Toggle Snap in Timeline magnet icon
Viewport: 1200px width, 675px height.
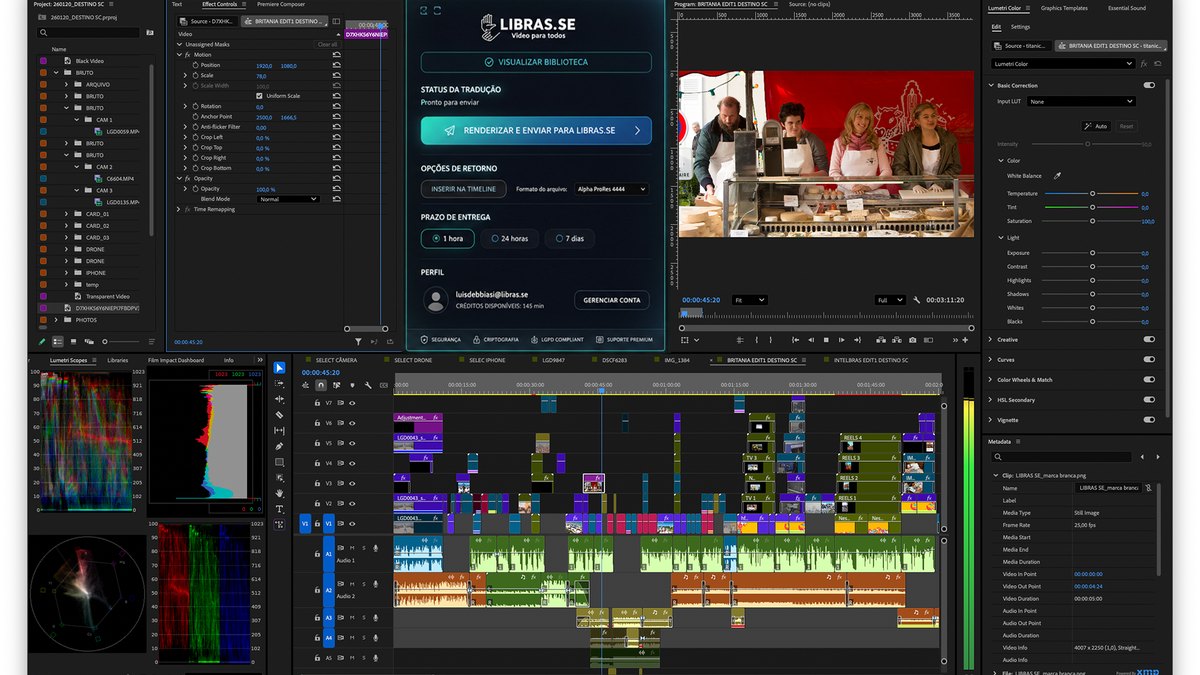(320, 385)
